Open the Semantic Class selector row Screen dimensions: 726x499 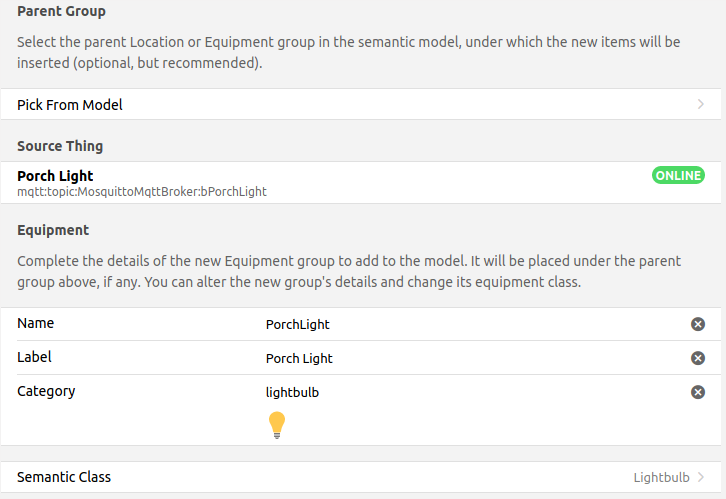[300, 477]
